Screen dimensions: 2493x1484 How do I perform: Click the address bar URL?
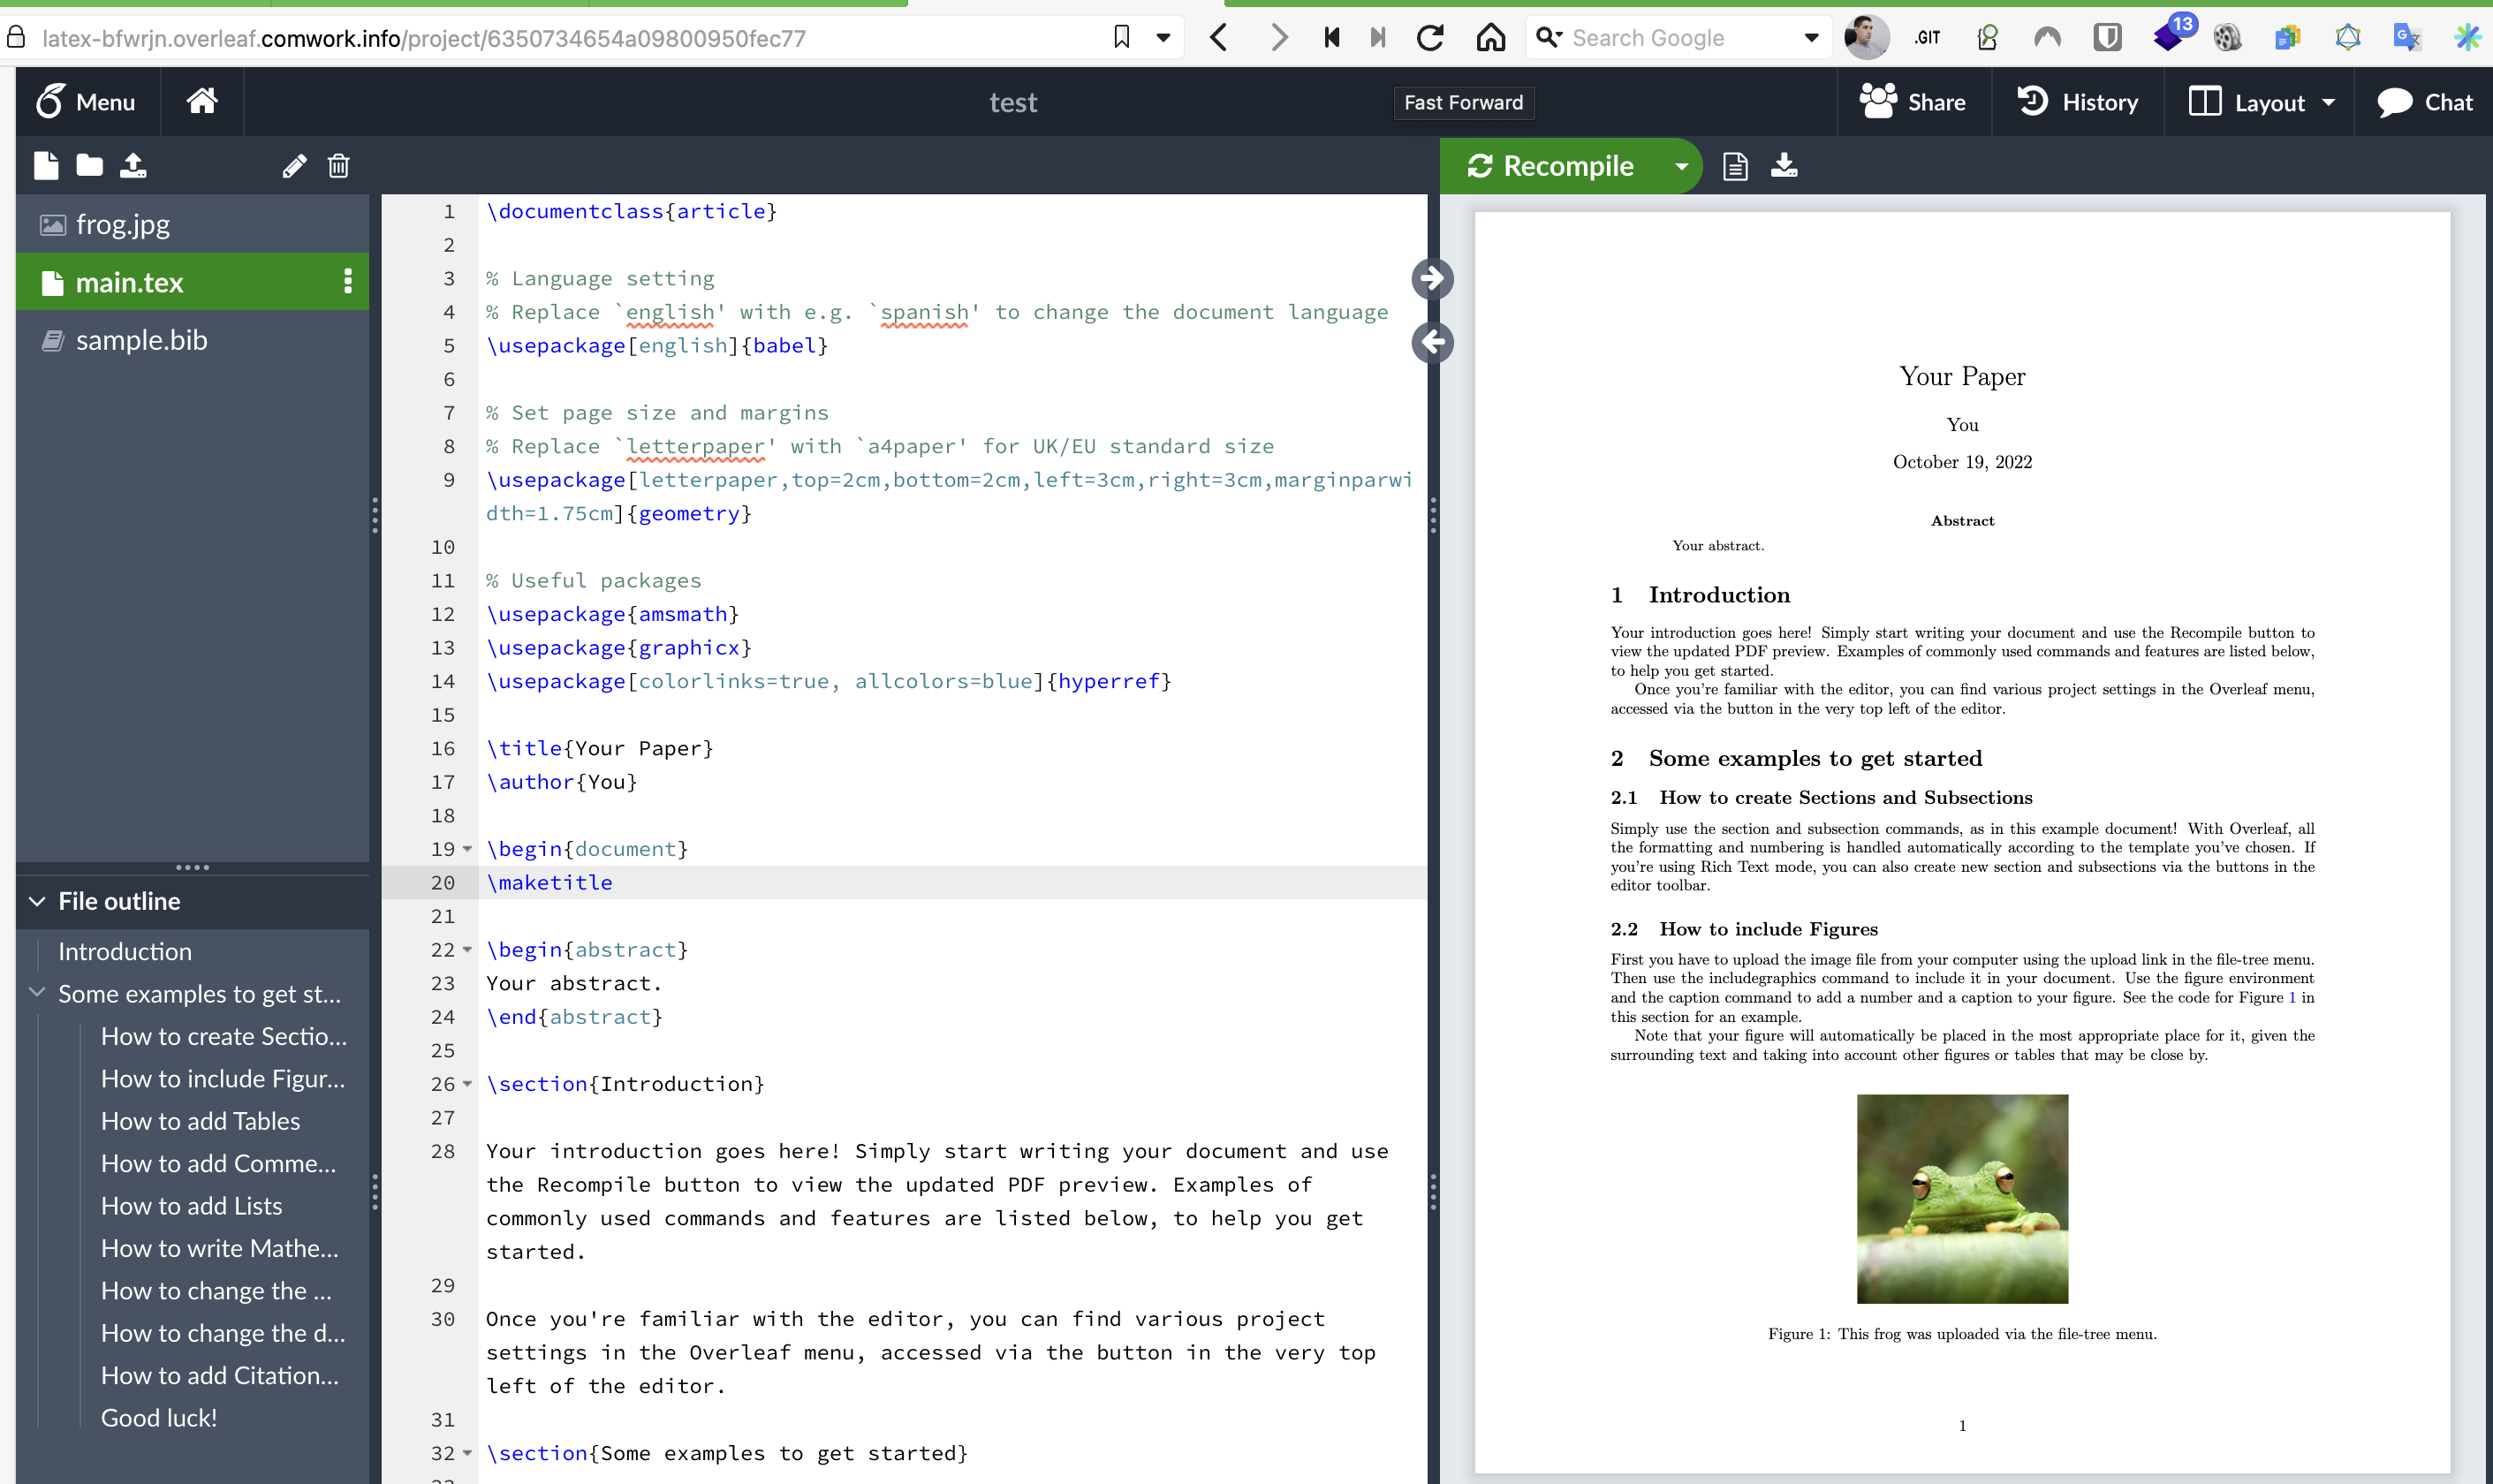pyautogui.click(x=423, y=38)
